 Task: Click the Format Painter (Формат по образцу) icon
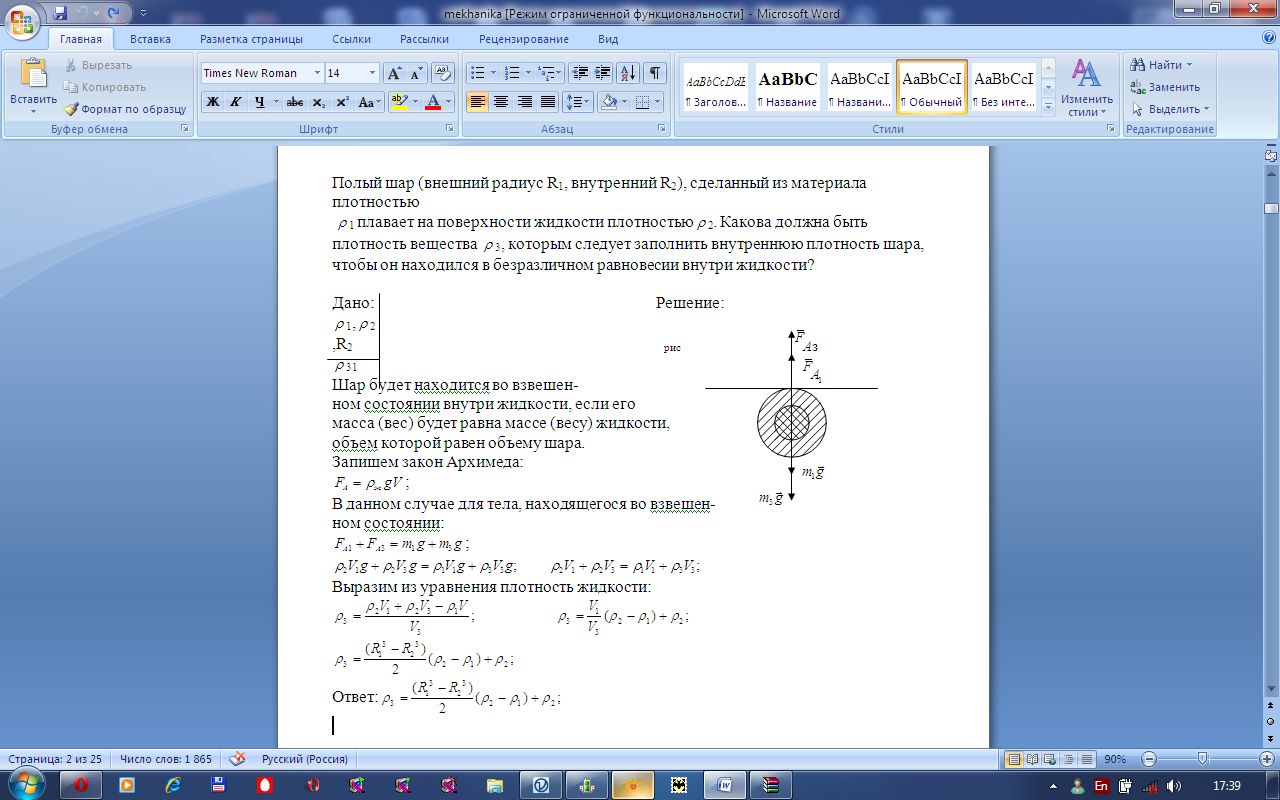(x=72, y=109)
